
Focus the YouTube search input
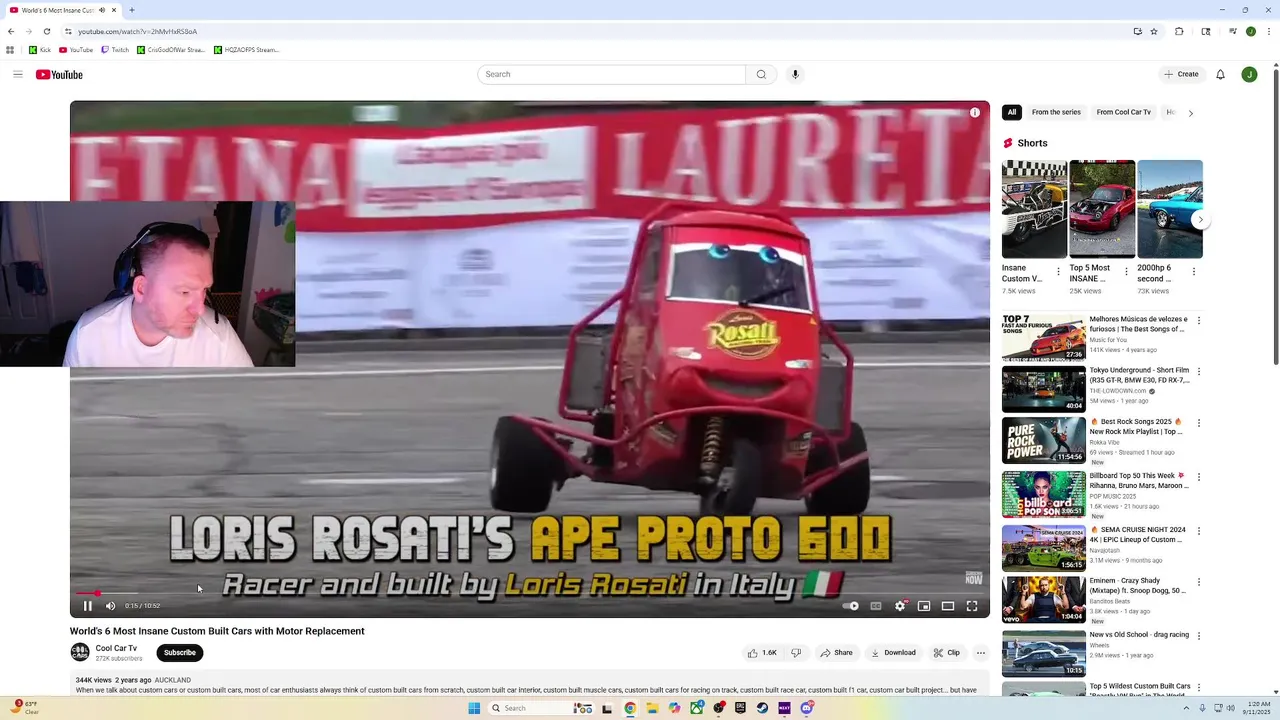click(x=612, y=74)
